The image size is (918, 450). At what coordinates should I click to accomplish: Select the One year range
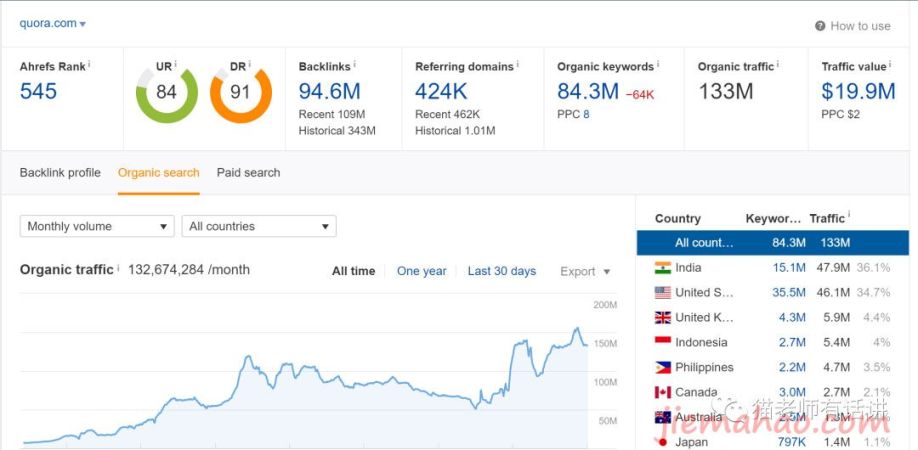[422, 271]
